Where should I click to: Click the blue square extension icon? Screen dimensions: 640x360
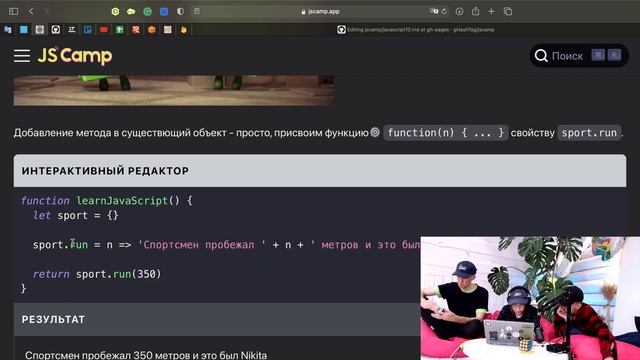(x=164, y=11)
